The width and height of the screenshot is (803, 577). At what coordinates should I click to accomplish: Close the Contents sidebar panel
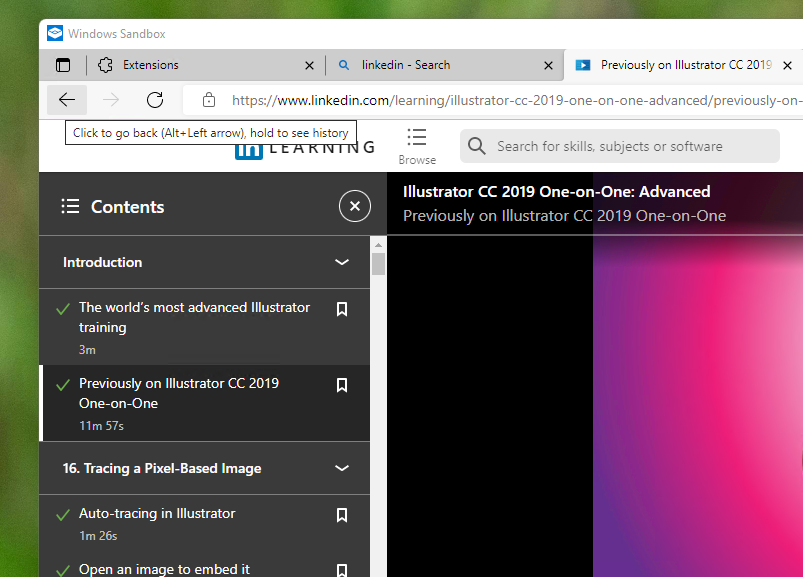pos(354,206)
